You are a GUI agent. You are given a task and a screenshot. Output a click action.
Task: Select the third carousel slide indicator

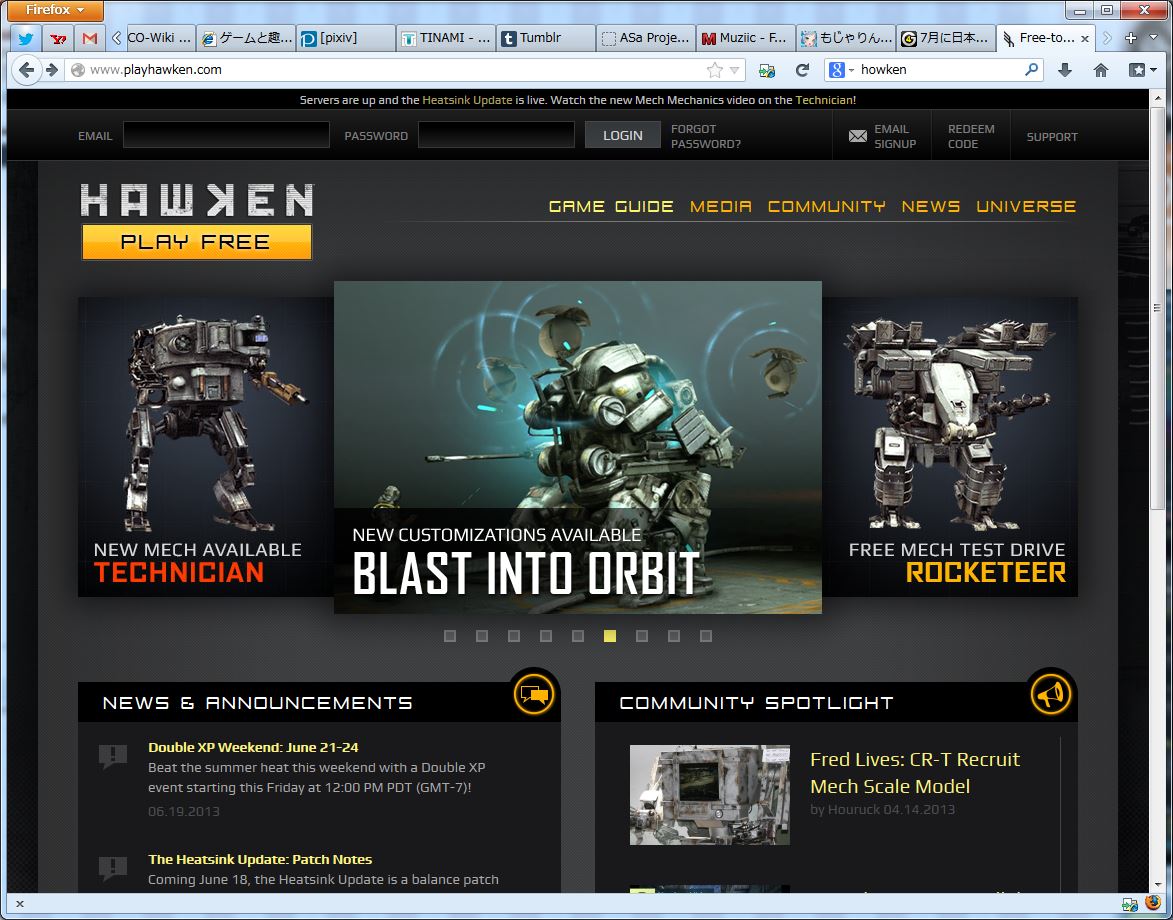pyautogui.click(x=514, y=636)
